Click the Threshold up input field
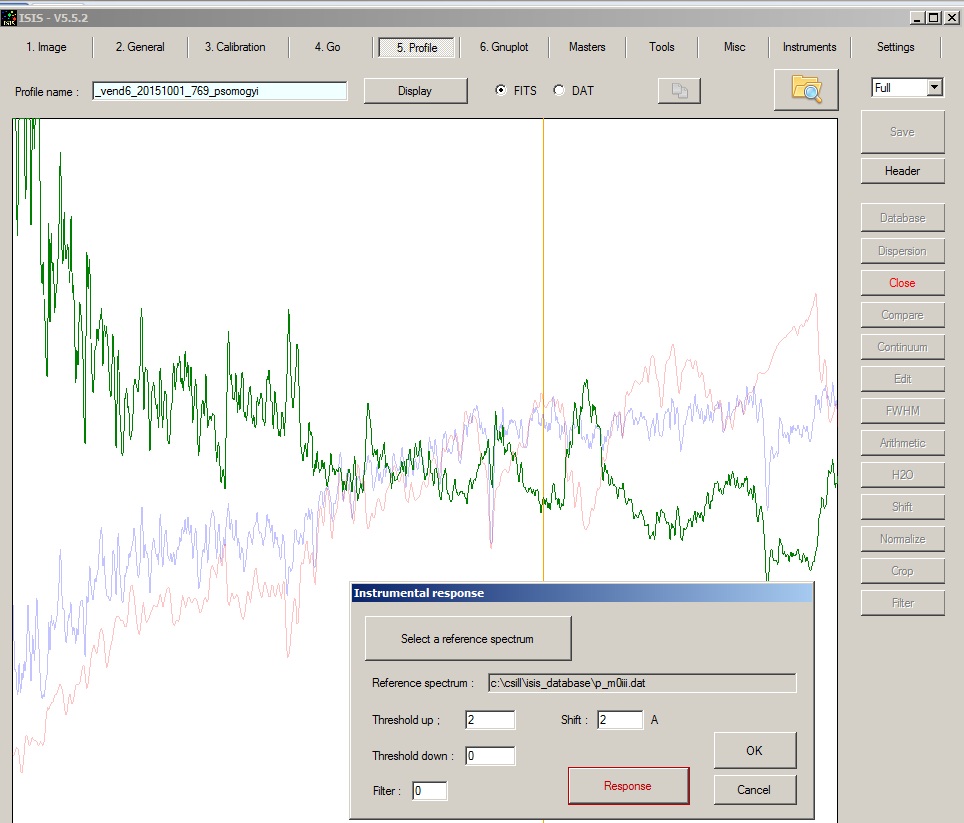Screen dimensions: 964x823 coord(490,720)
